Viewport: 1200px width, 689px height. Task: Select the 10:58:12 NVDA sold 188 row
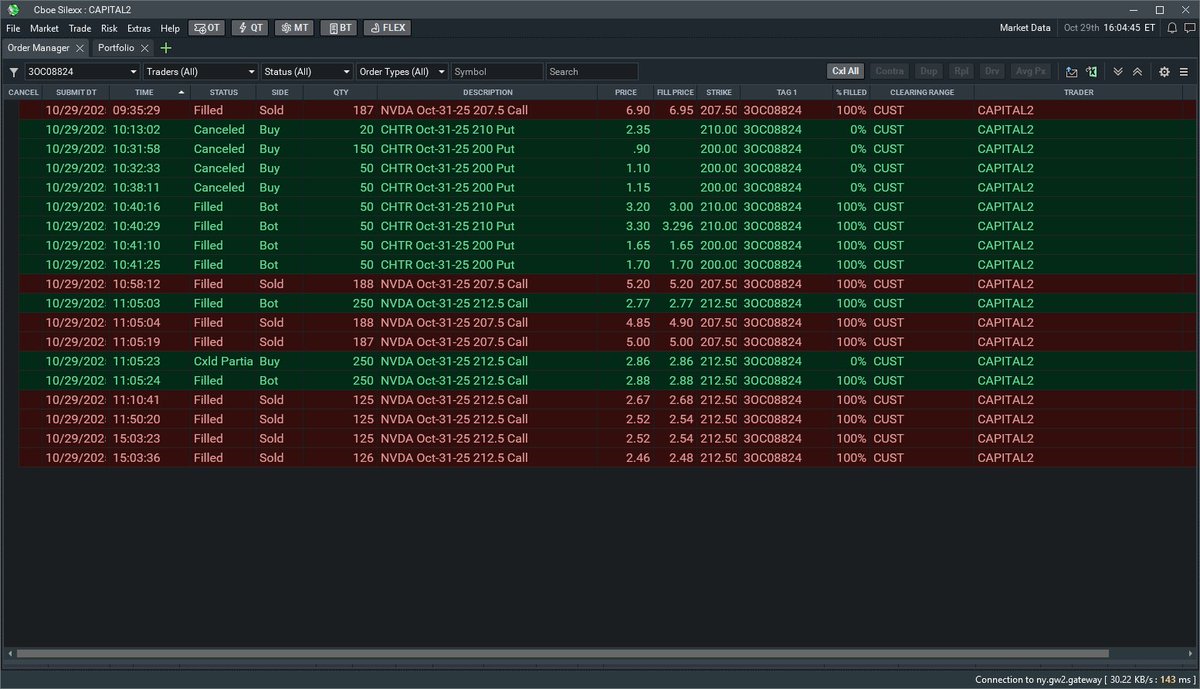pyautogui.click(x=600, y=284)
